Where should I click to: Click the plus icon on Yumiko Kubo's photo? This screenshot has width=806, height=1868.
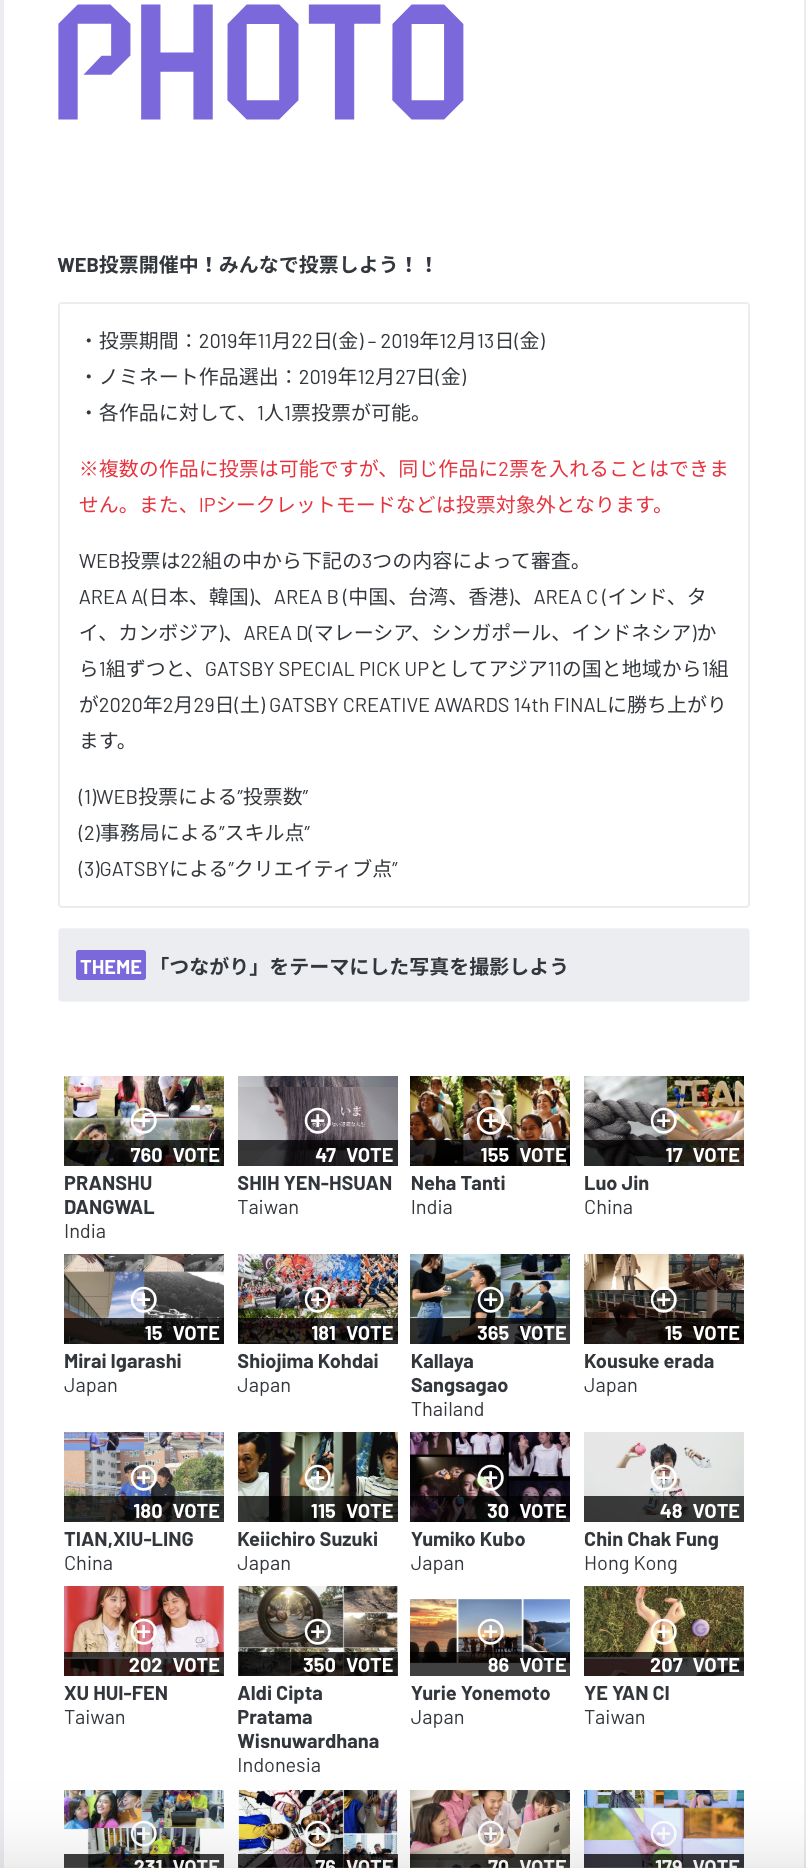(x=490, y=1477)
